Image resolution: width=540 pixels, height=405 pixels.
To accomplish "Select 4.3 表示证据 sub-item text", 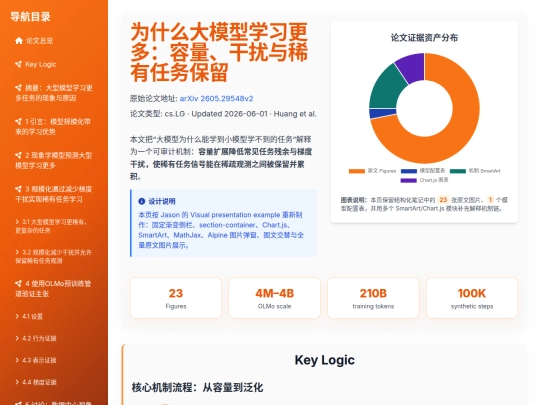I will 39,361.
